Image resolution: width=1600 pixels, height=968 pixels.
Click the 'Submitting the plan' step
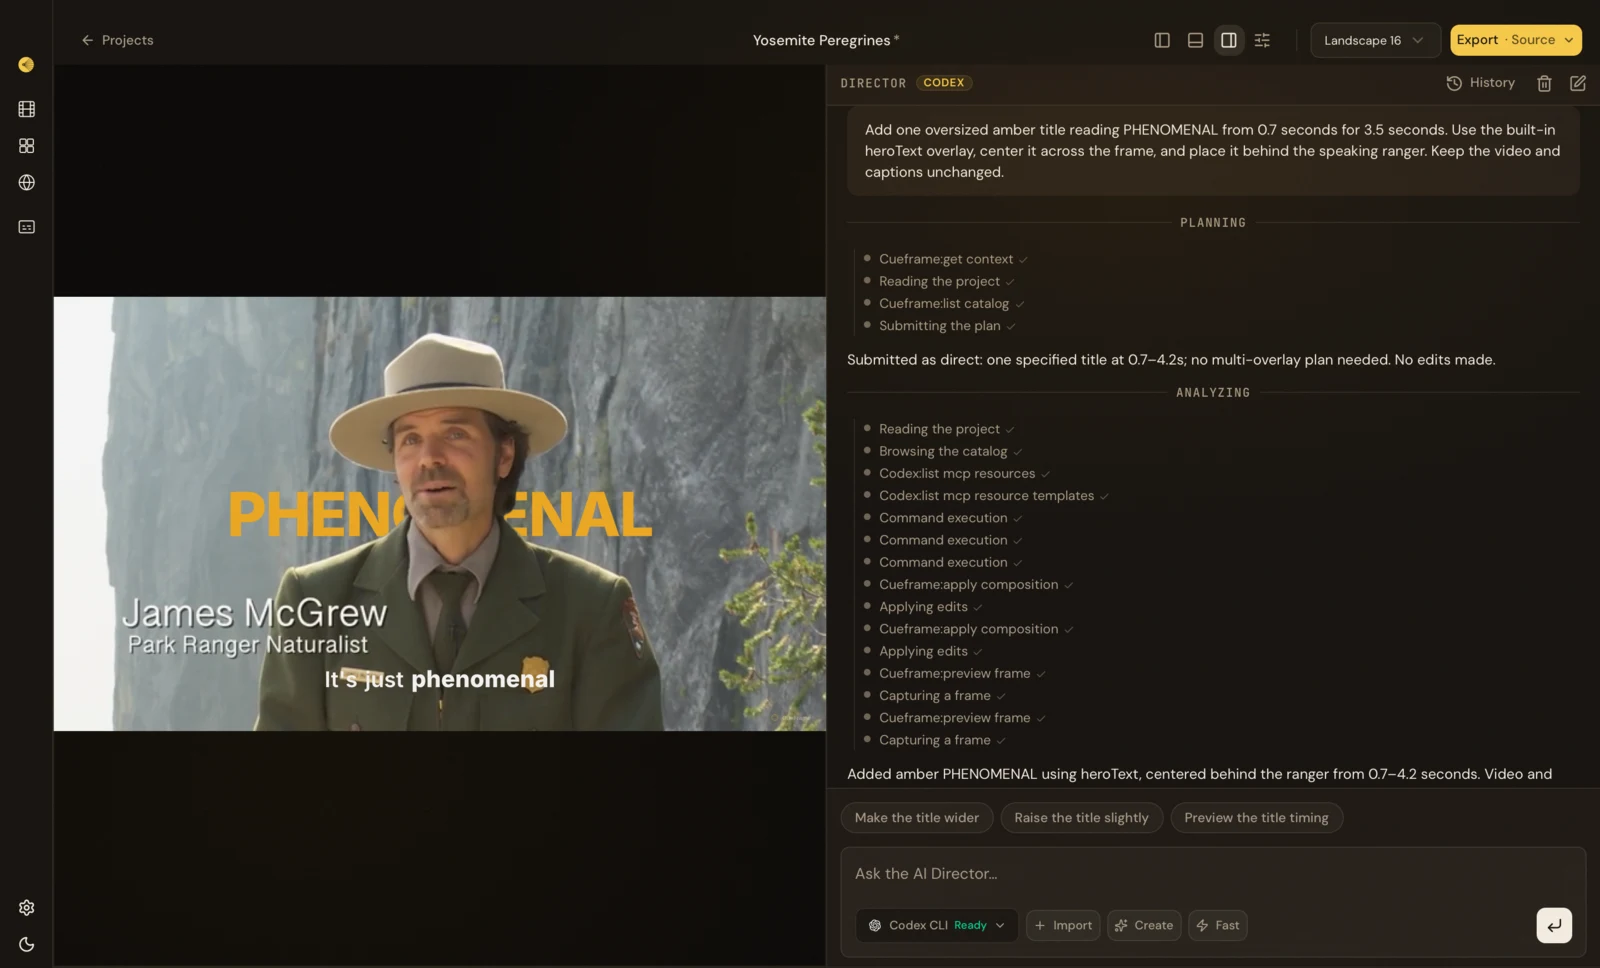pyautogui.click(x=940, y=326)
